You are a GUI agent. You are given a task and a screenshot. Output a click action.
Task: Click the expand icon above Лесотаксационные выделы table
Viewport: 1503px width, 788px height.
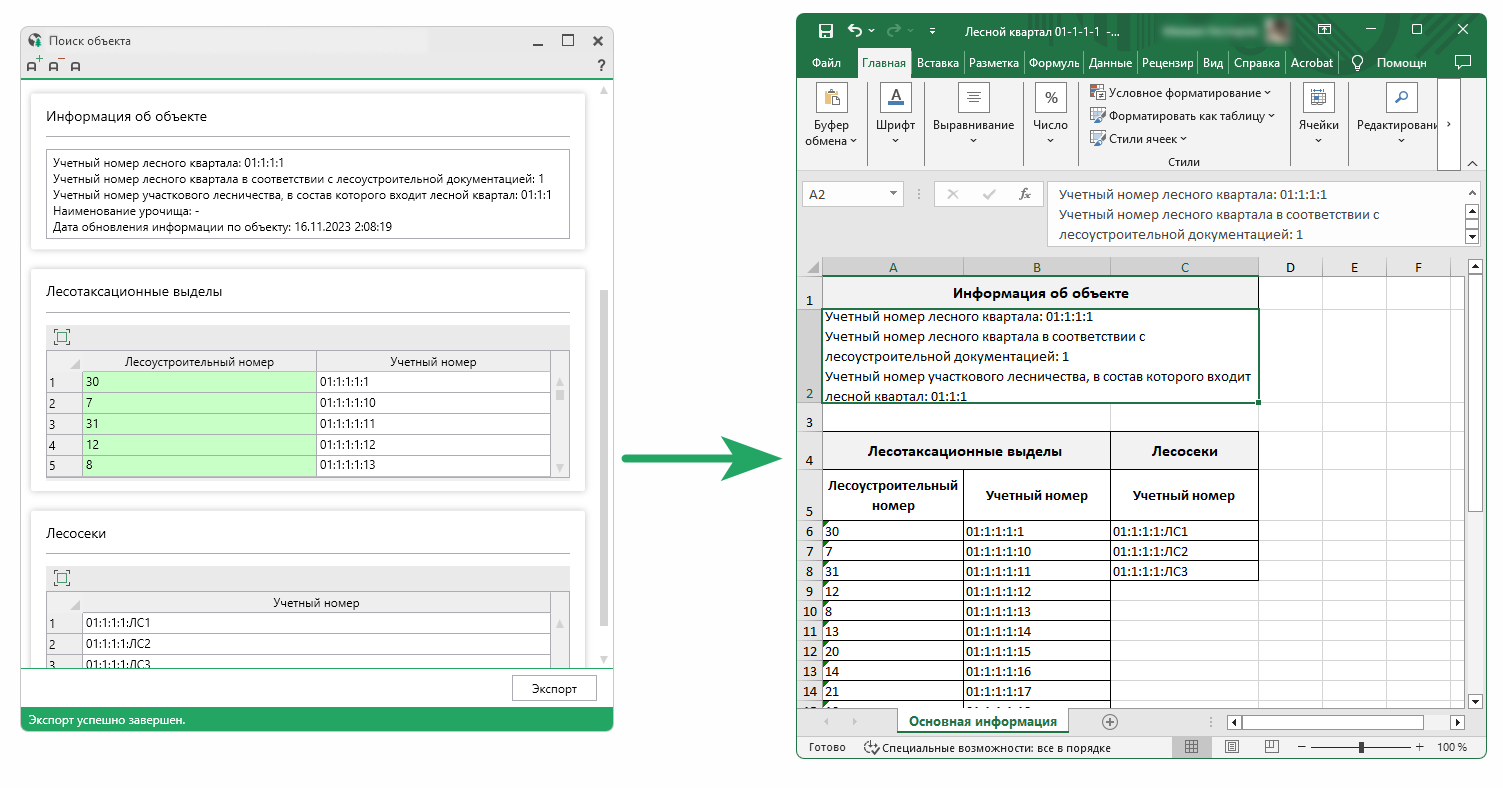click(x=61, y=338)
